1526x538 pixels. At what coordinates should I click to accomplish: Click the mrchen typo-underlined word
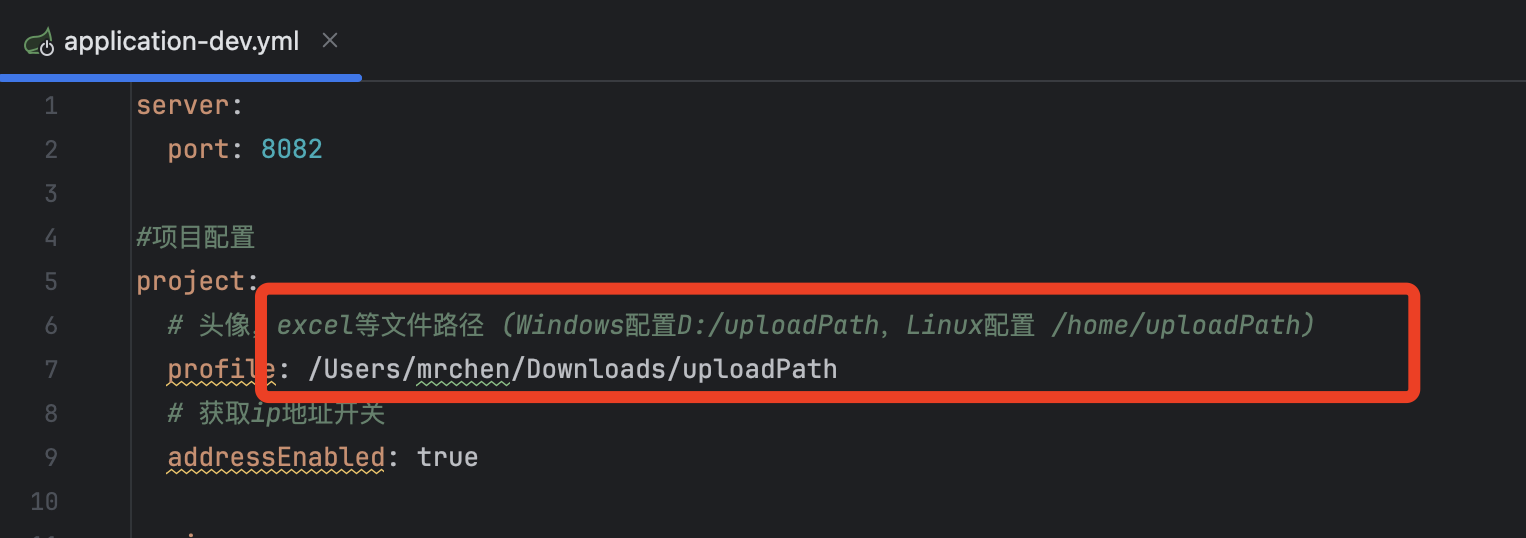(x=464, y=370)
